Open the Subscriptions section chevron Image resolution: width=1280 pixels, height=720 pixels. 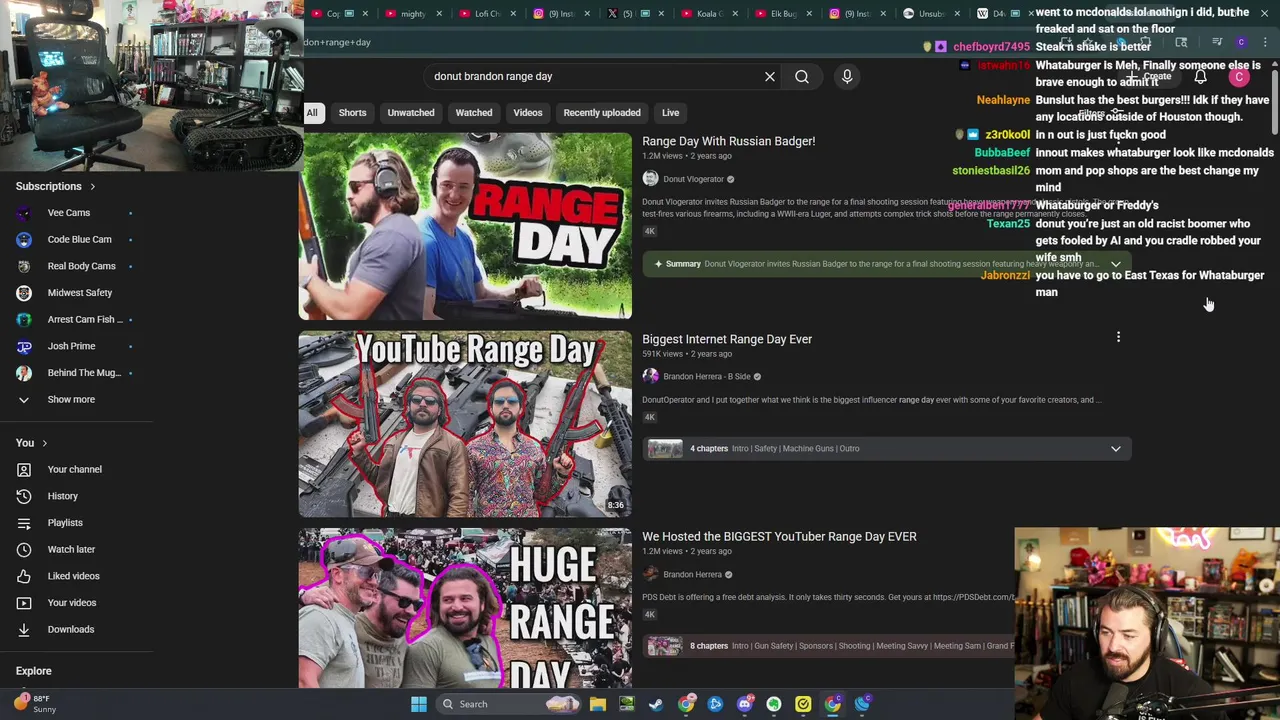[93, 186]
